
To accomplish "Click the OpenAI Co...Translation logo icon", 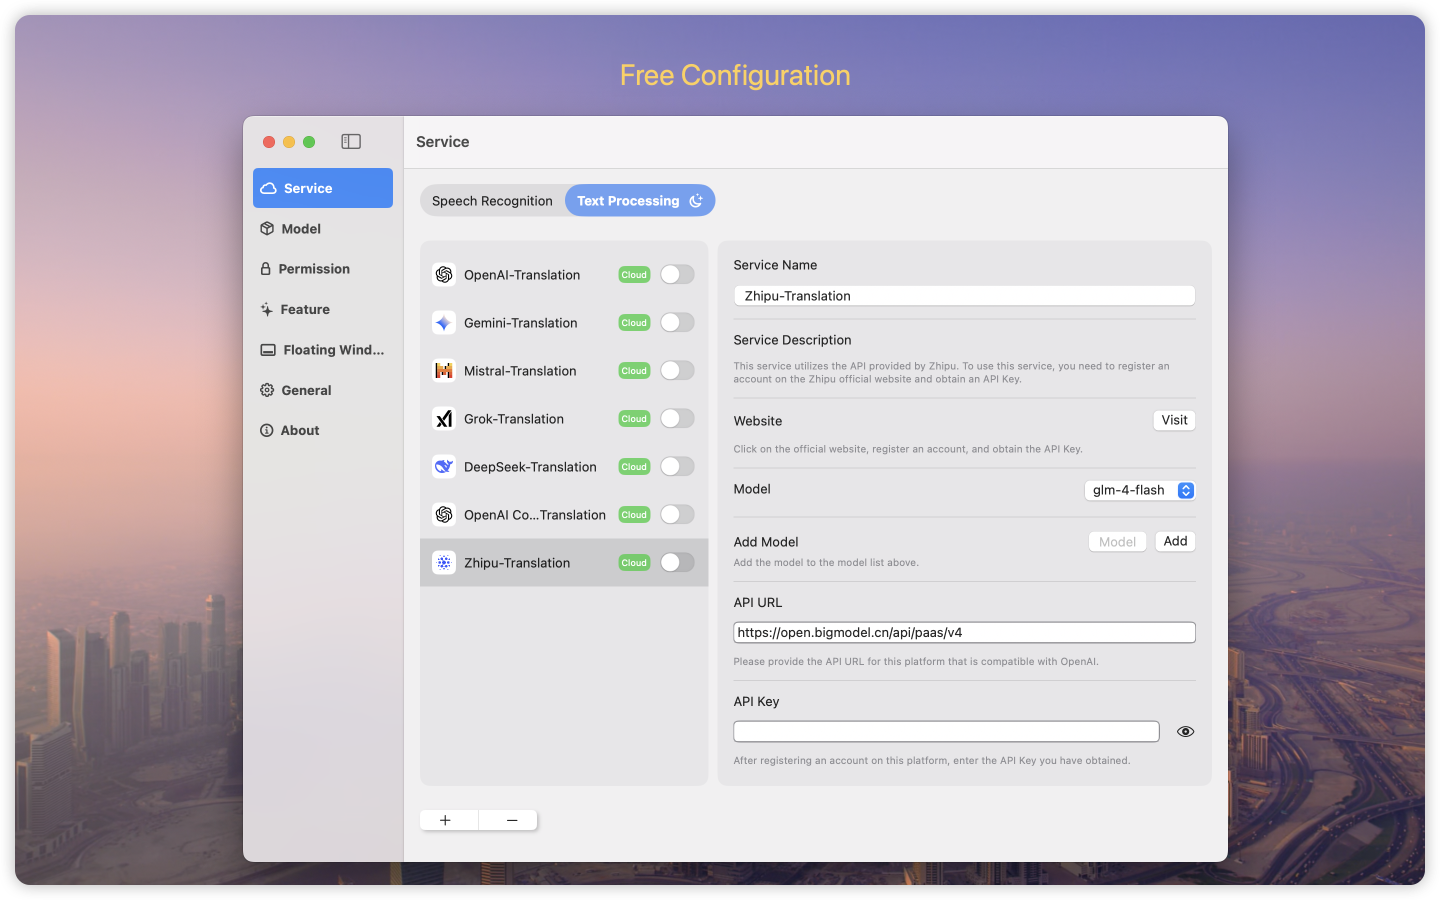I will tap(444, 515).
